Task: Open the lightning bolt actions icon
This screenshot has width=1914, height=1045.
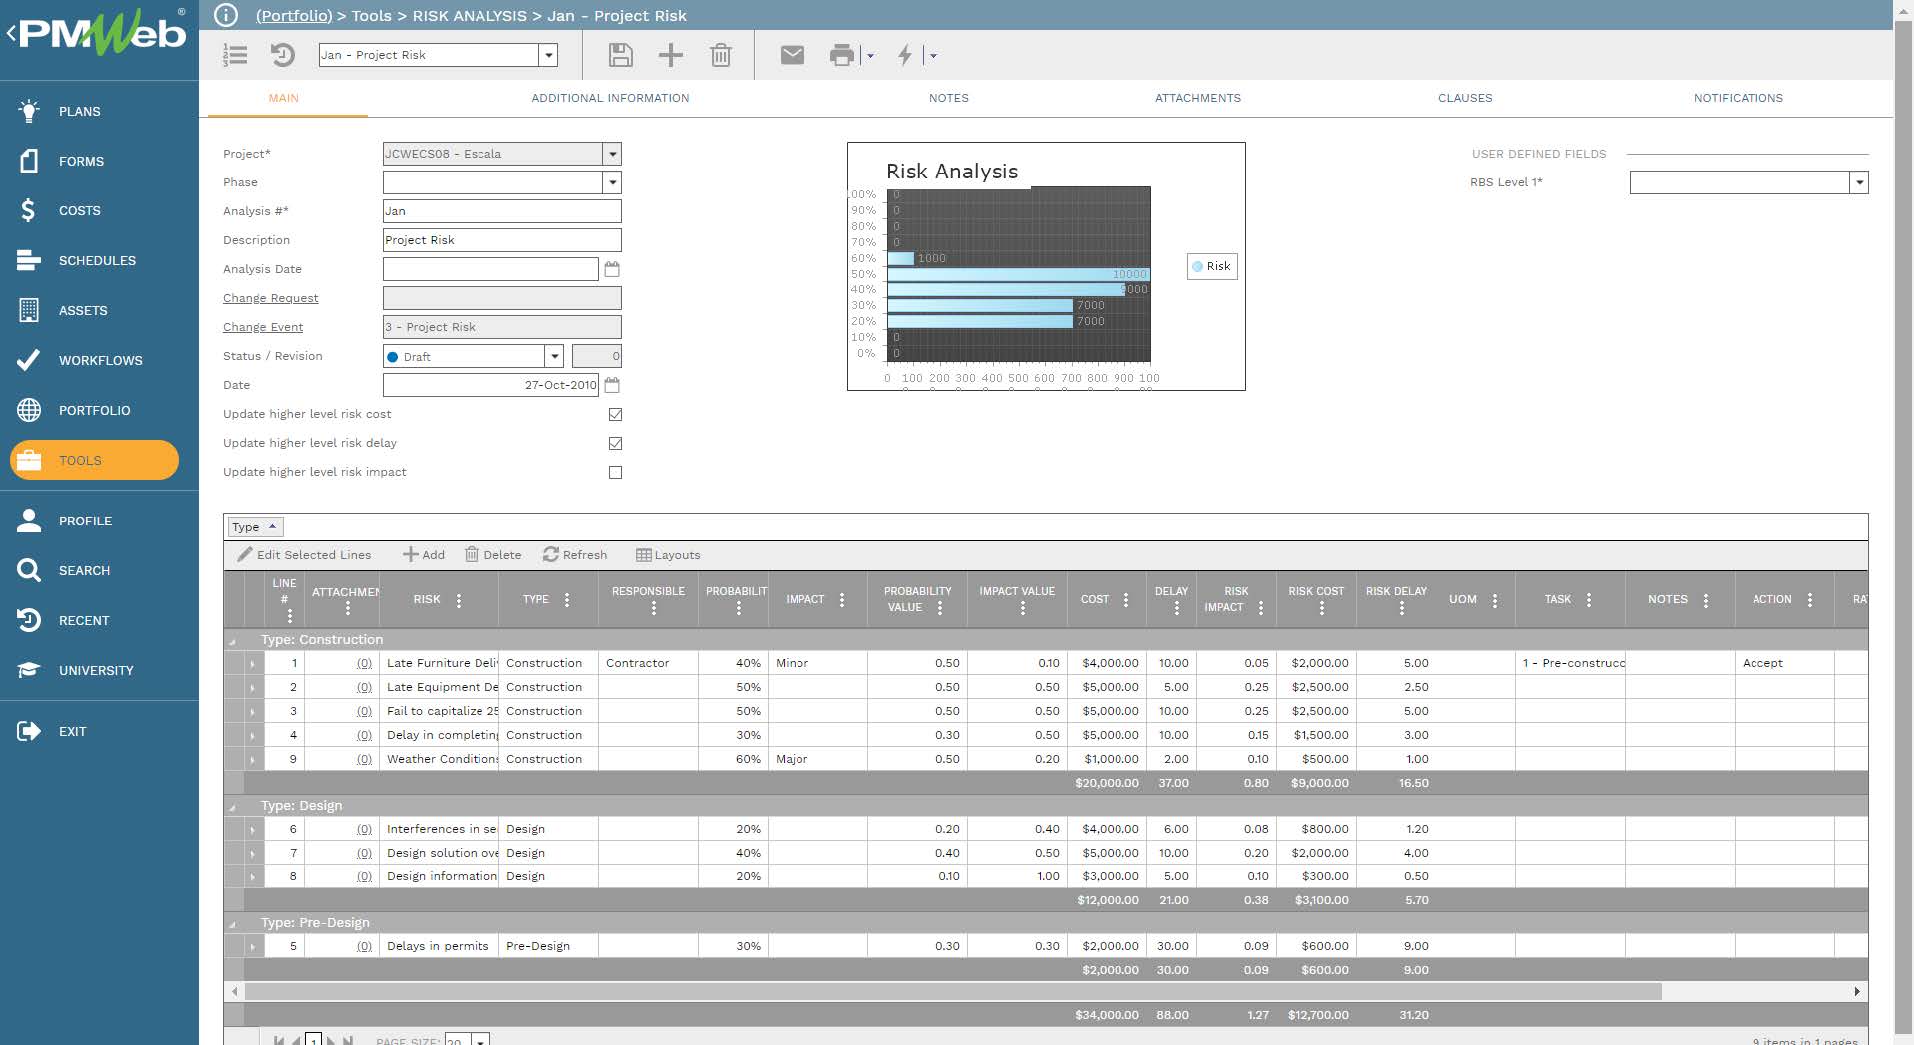Action: pyautogui.click(x=905, y=55)
